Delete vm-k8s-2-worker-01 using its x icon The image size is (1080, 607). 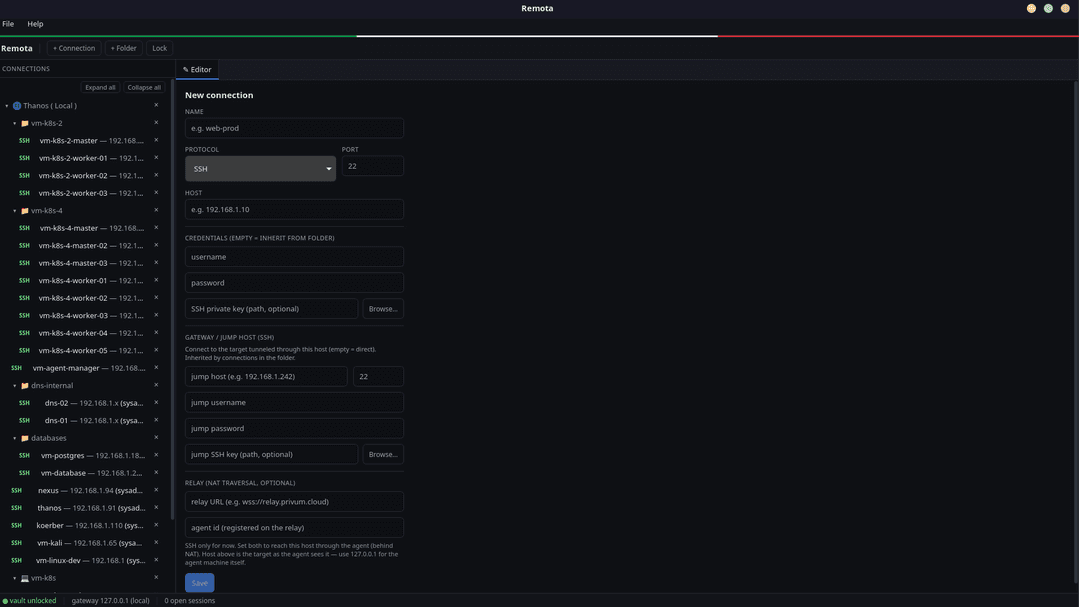[156, 158]
